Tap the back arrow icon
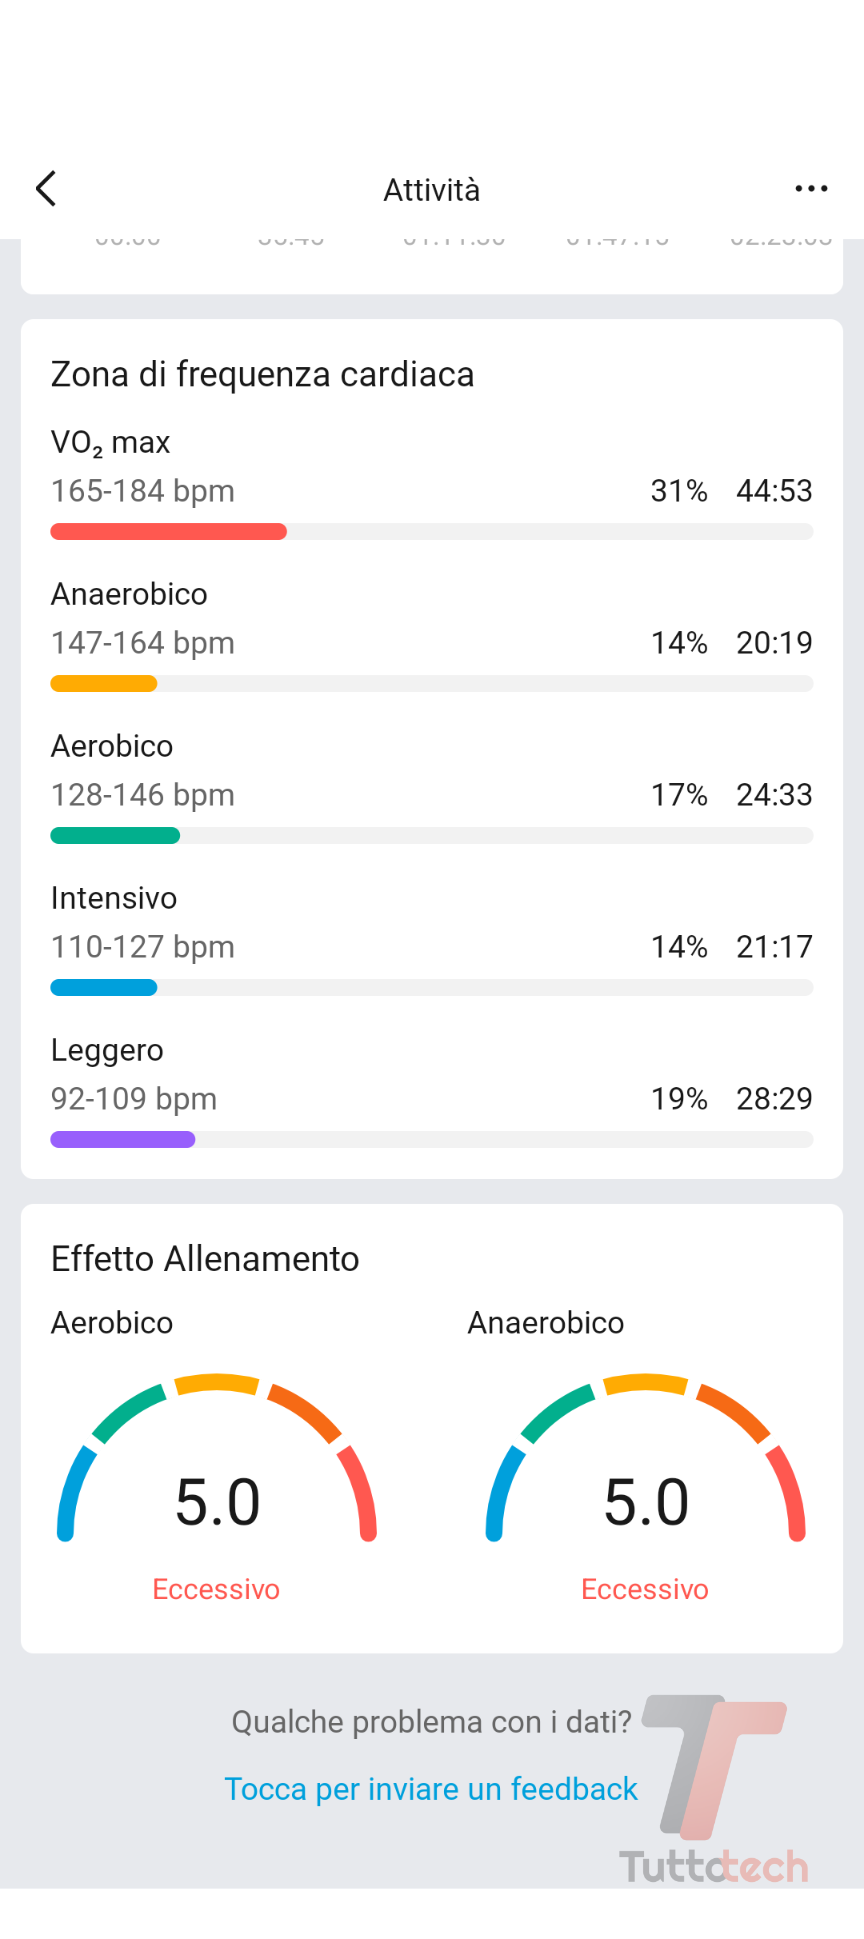The width and height of the screenshot is (864, 1939). (46, 188)
